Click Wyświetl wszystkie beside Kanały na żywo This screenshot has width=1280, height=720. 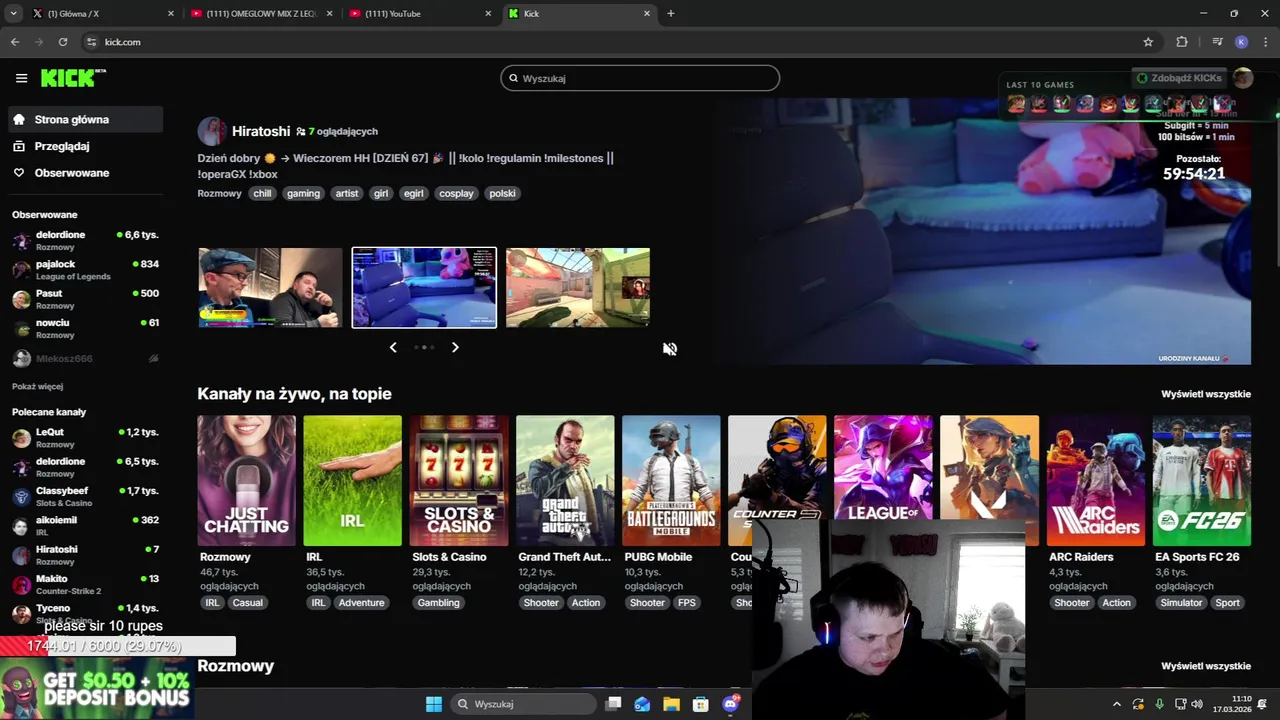pos(1206,394)
